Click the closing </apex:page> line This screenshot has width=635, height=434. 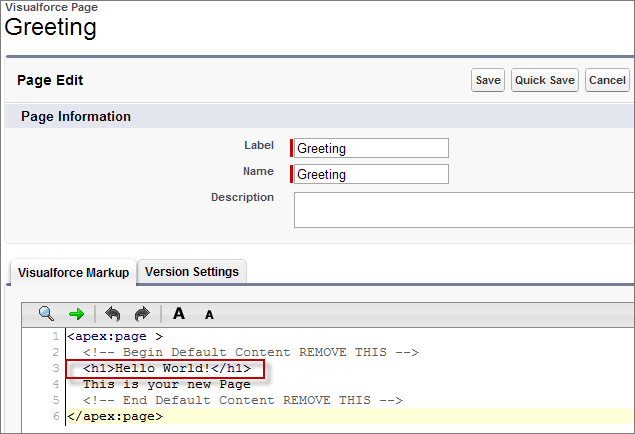coord(115,416)
